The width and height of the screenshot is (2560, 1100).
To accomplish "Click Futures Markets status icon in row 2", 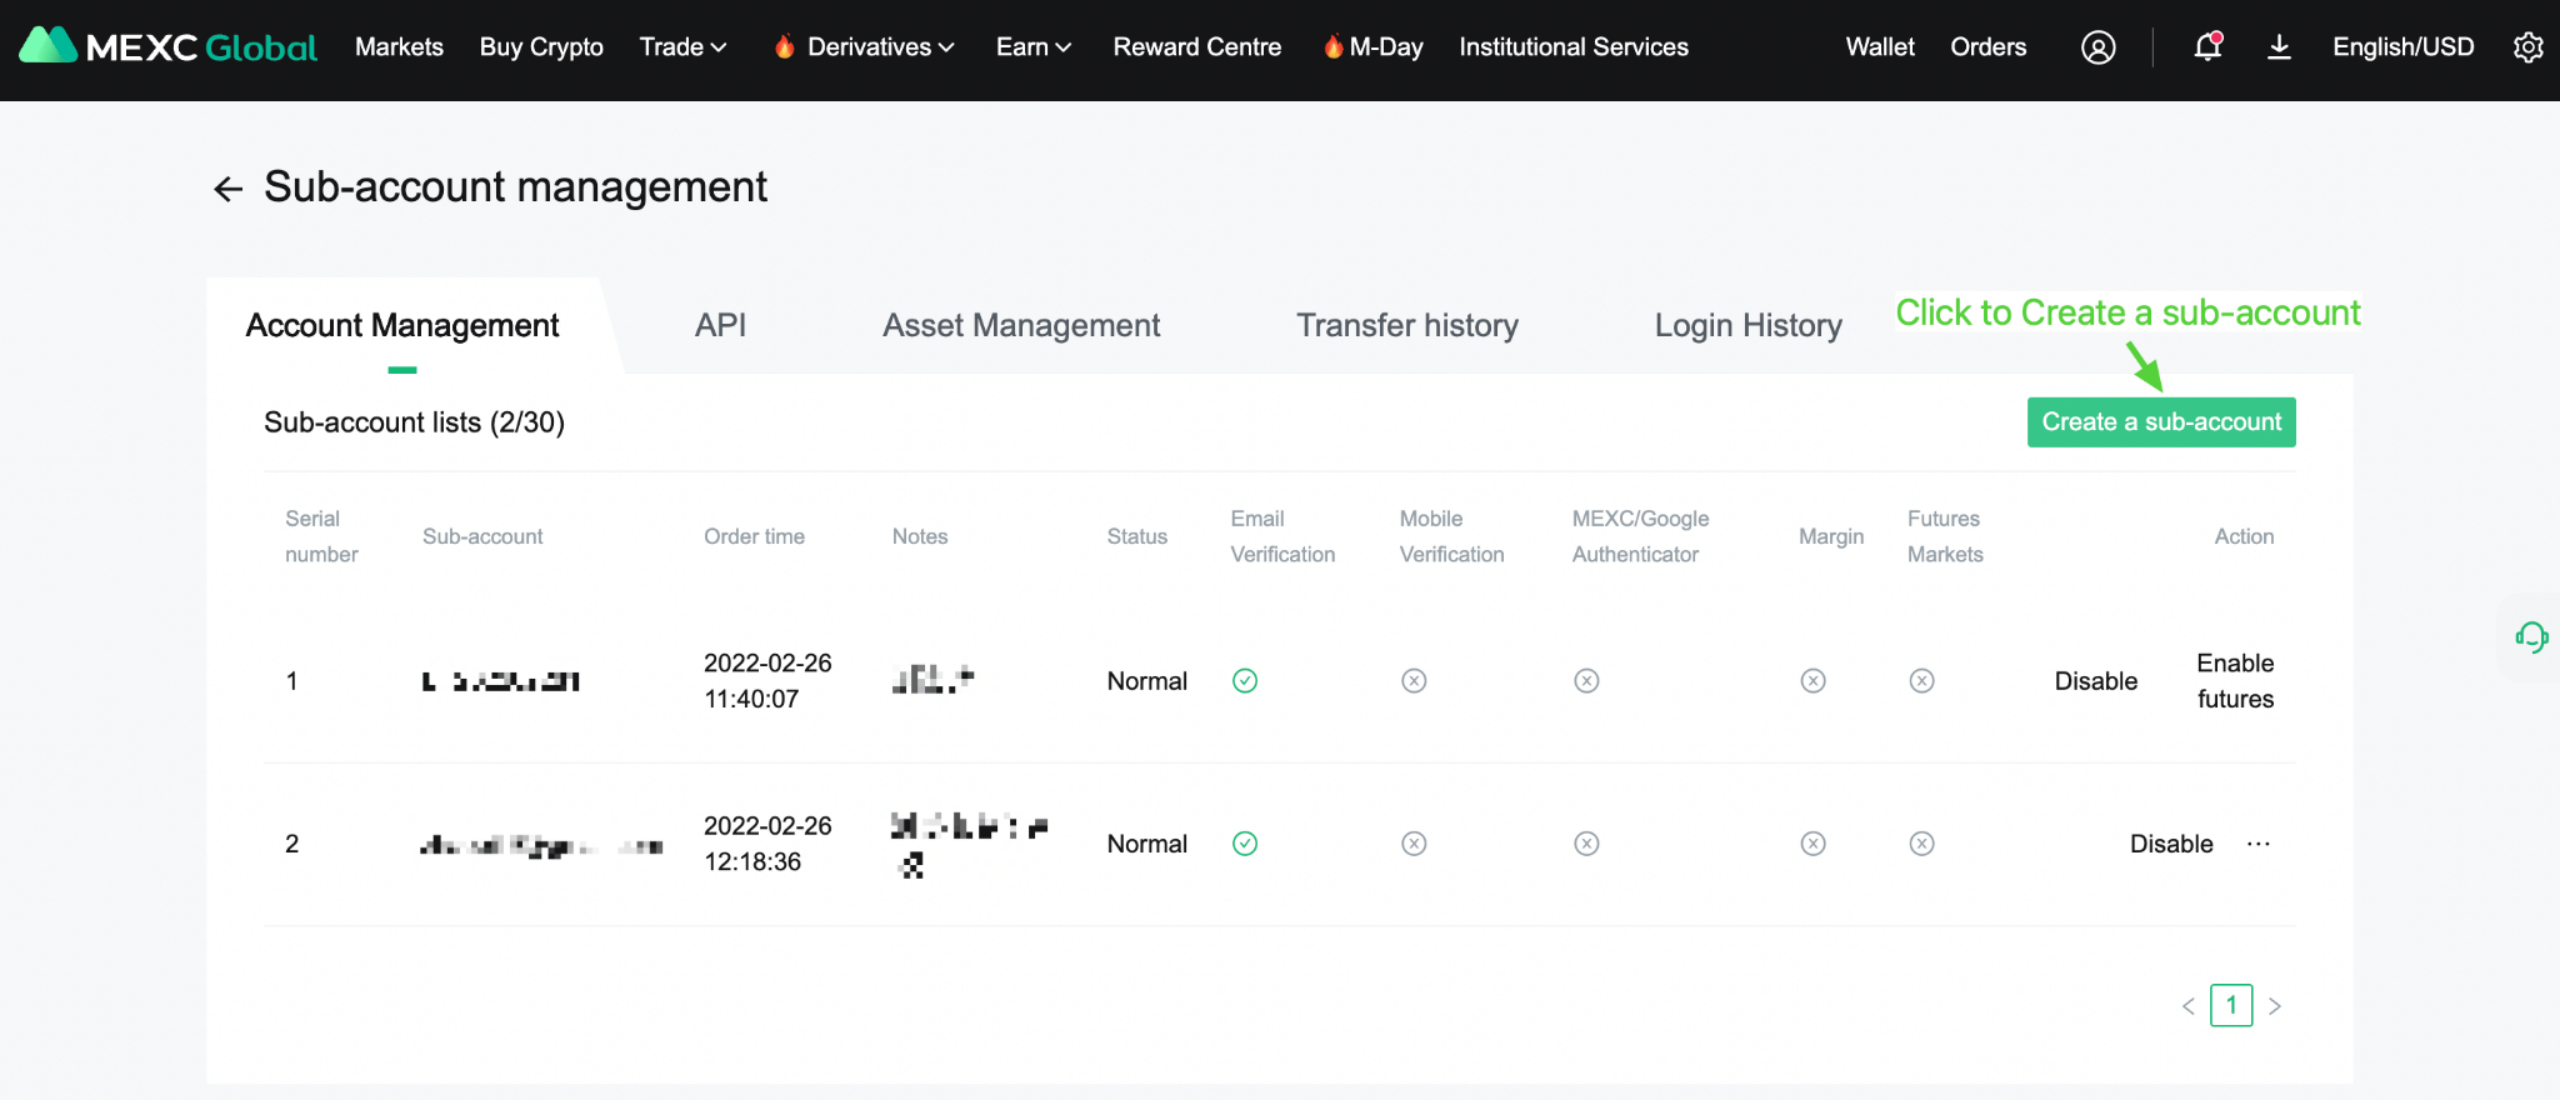I will click(1921, 844).
